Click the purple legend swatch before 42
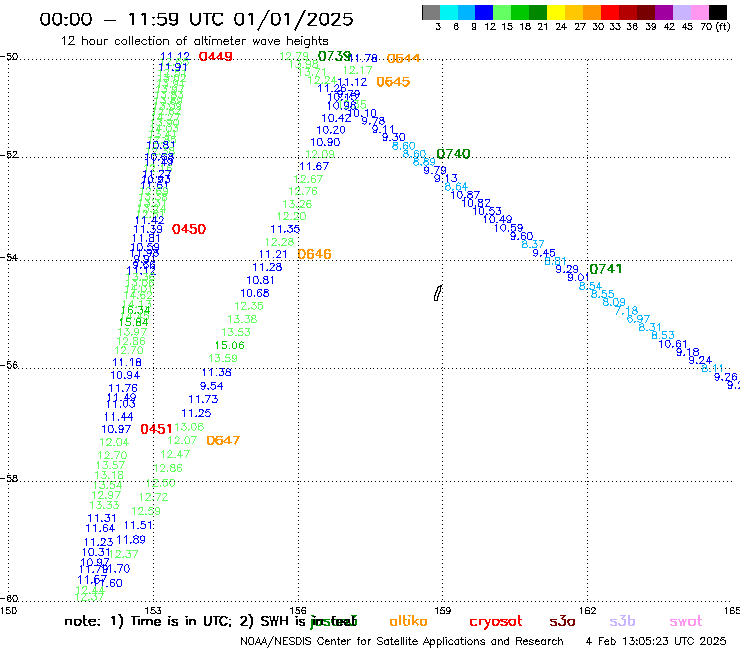This screenshot has width=740, height=650. point(664,12)
